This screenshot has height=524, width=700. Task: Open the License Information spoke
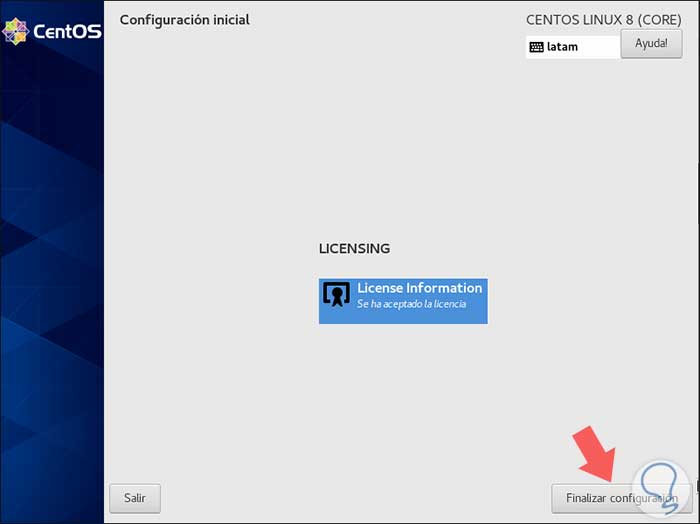[x=403, y=301]
